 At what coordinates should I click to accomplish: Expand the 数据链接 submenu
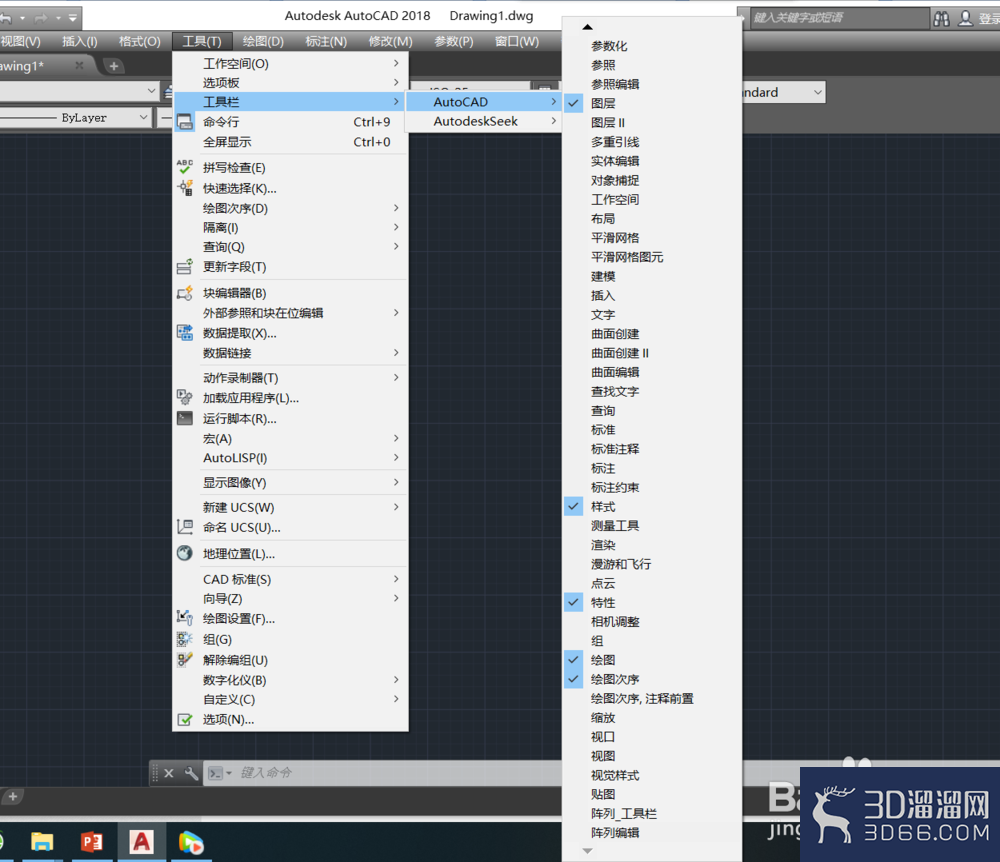290,353
